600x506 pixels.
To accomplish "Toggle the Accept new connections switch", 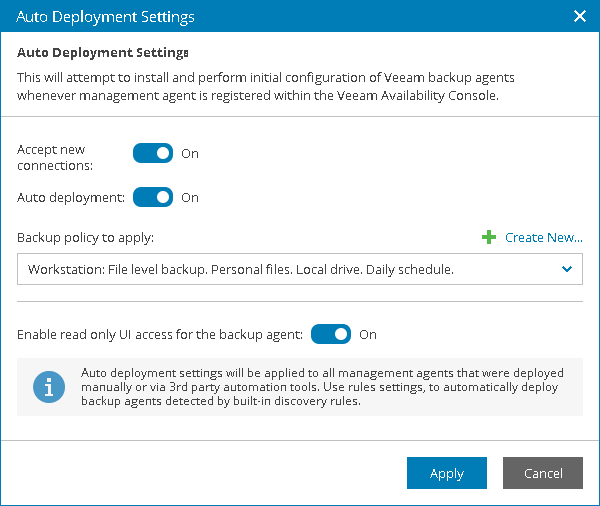I will click(x=153, y=154).
